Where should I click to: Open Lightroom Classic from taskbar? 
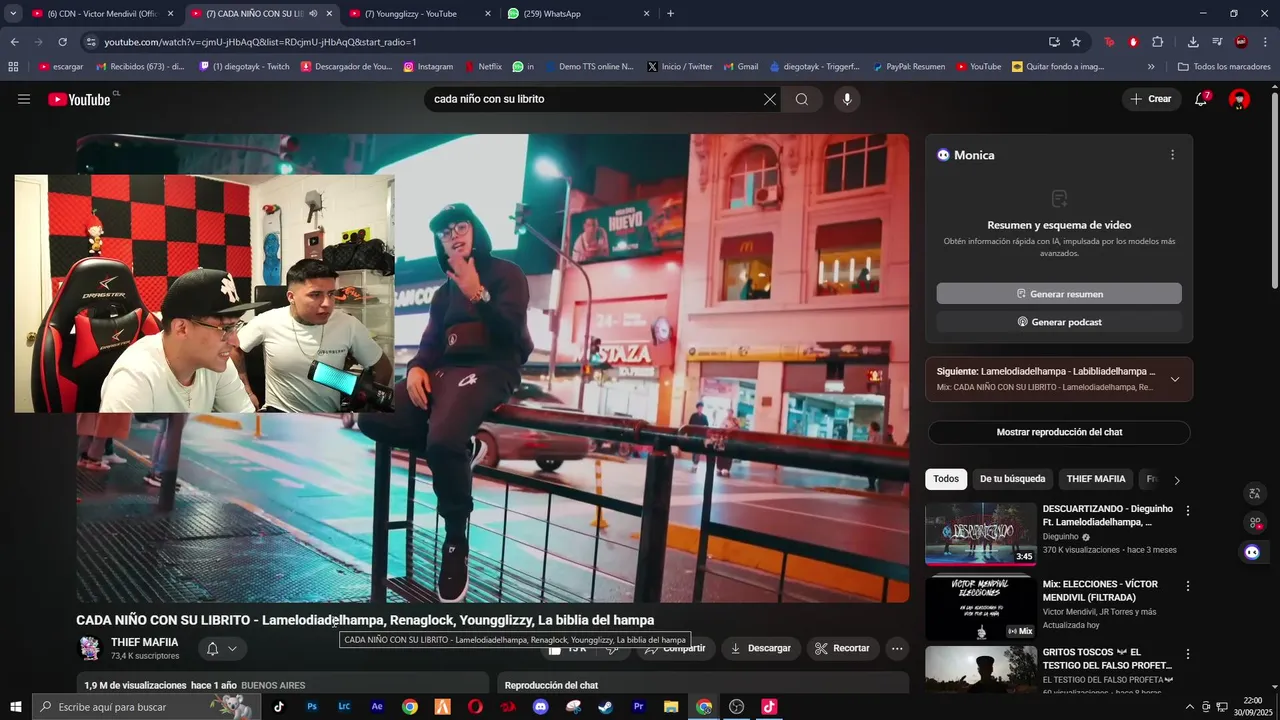[x=345, y=706]
